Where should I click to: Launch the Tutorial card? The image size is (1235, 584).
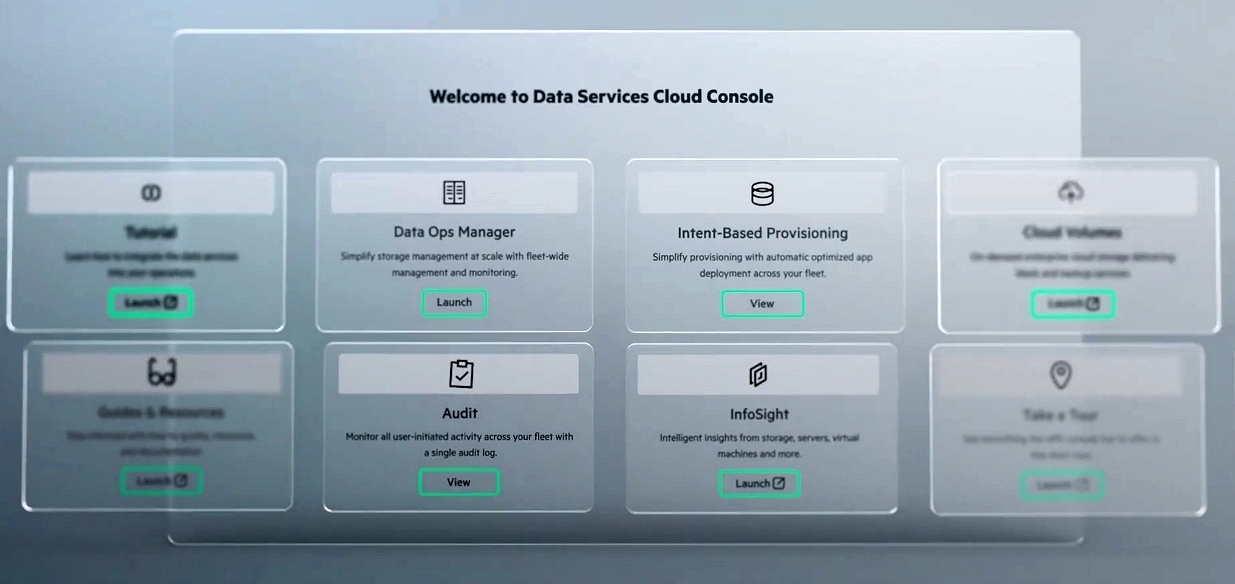pos(150,302)
